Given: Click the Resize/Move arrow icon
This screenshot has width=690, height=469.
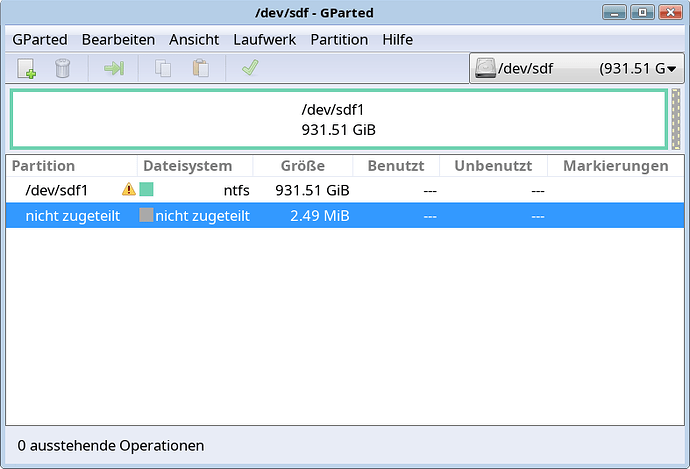Looking at the screenshot, I should click(114, 69).
